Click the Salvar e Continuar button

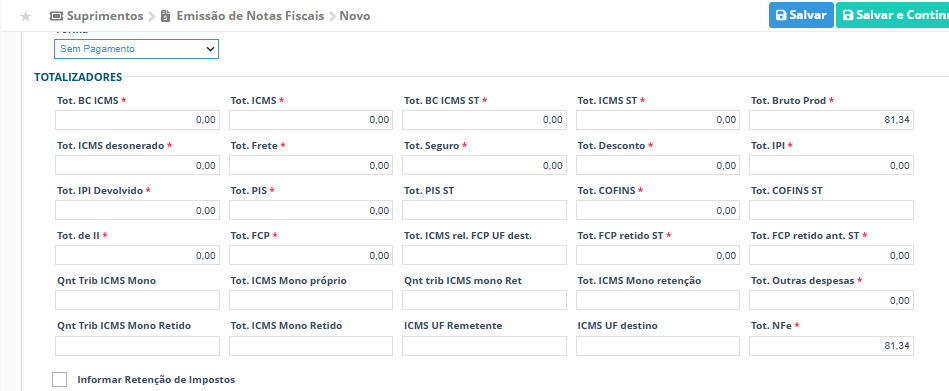pos(893,15)
